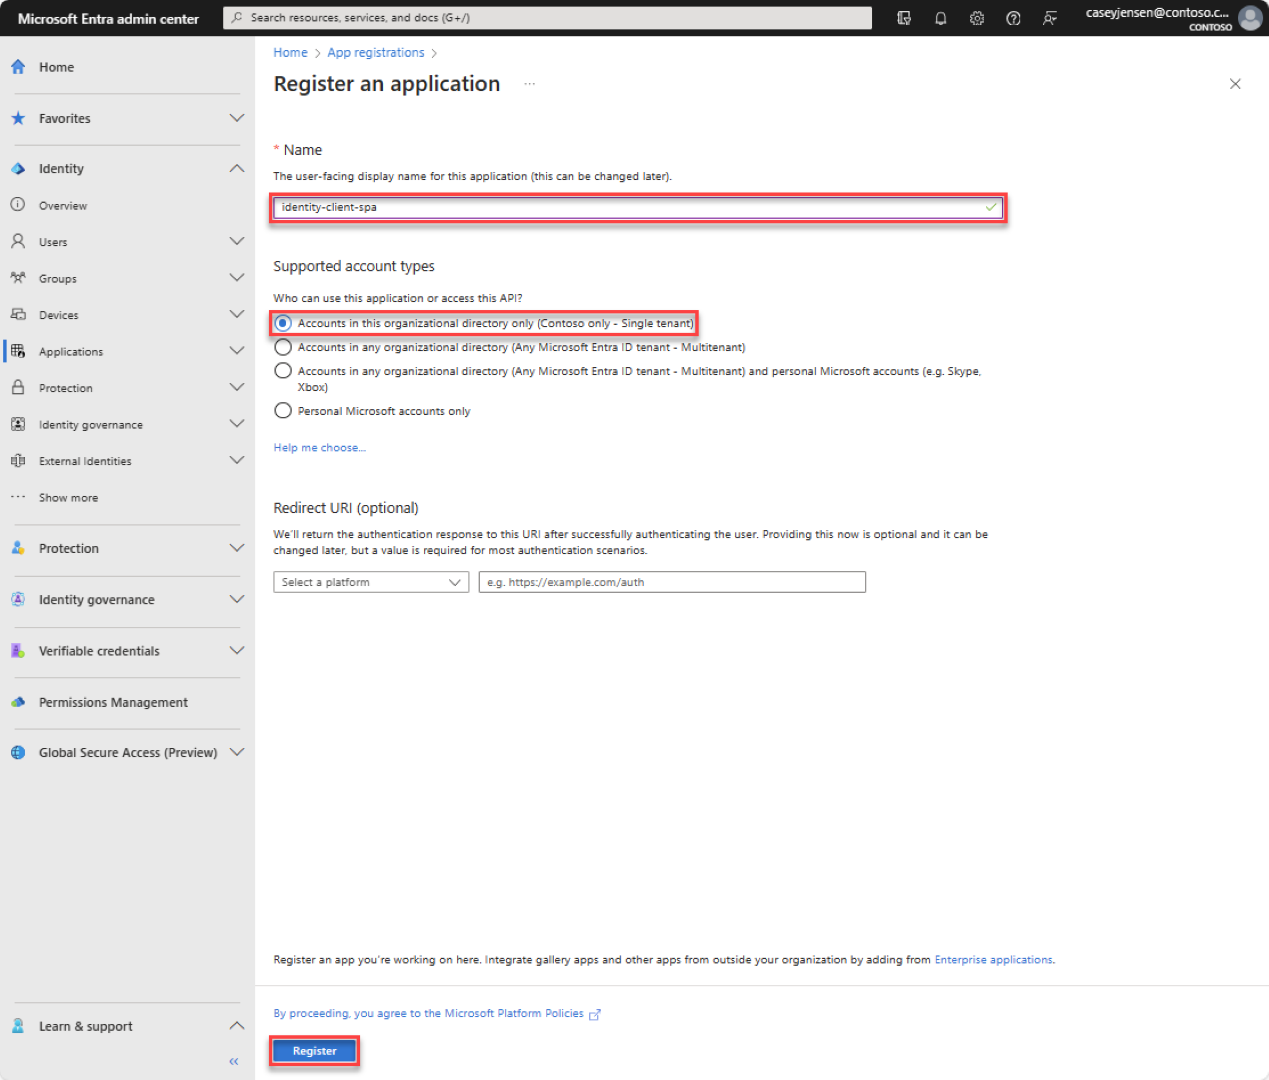Click Show more in sidebar
This screenshot has width=1269, height=1080.
68,498
